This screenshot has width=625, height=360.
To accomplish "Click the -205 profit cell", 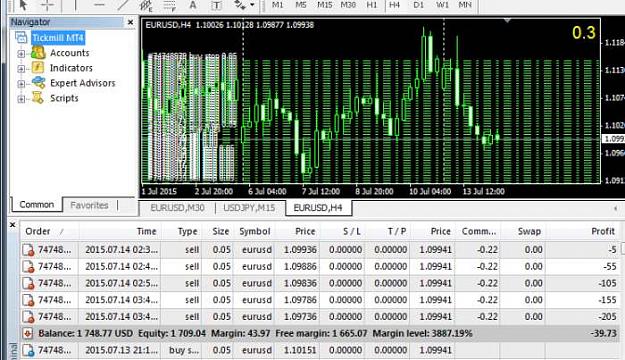I will (x=583, y=317).
